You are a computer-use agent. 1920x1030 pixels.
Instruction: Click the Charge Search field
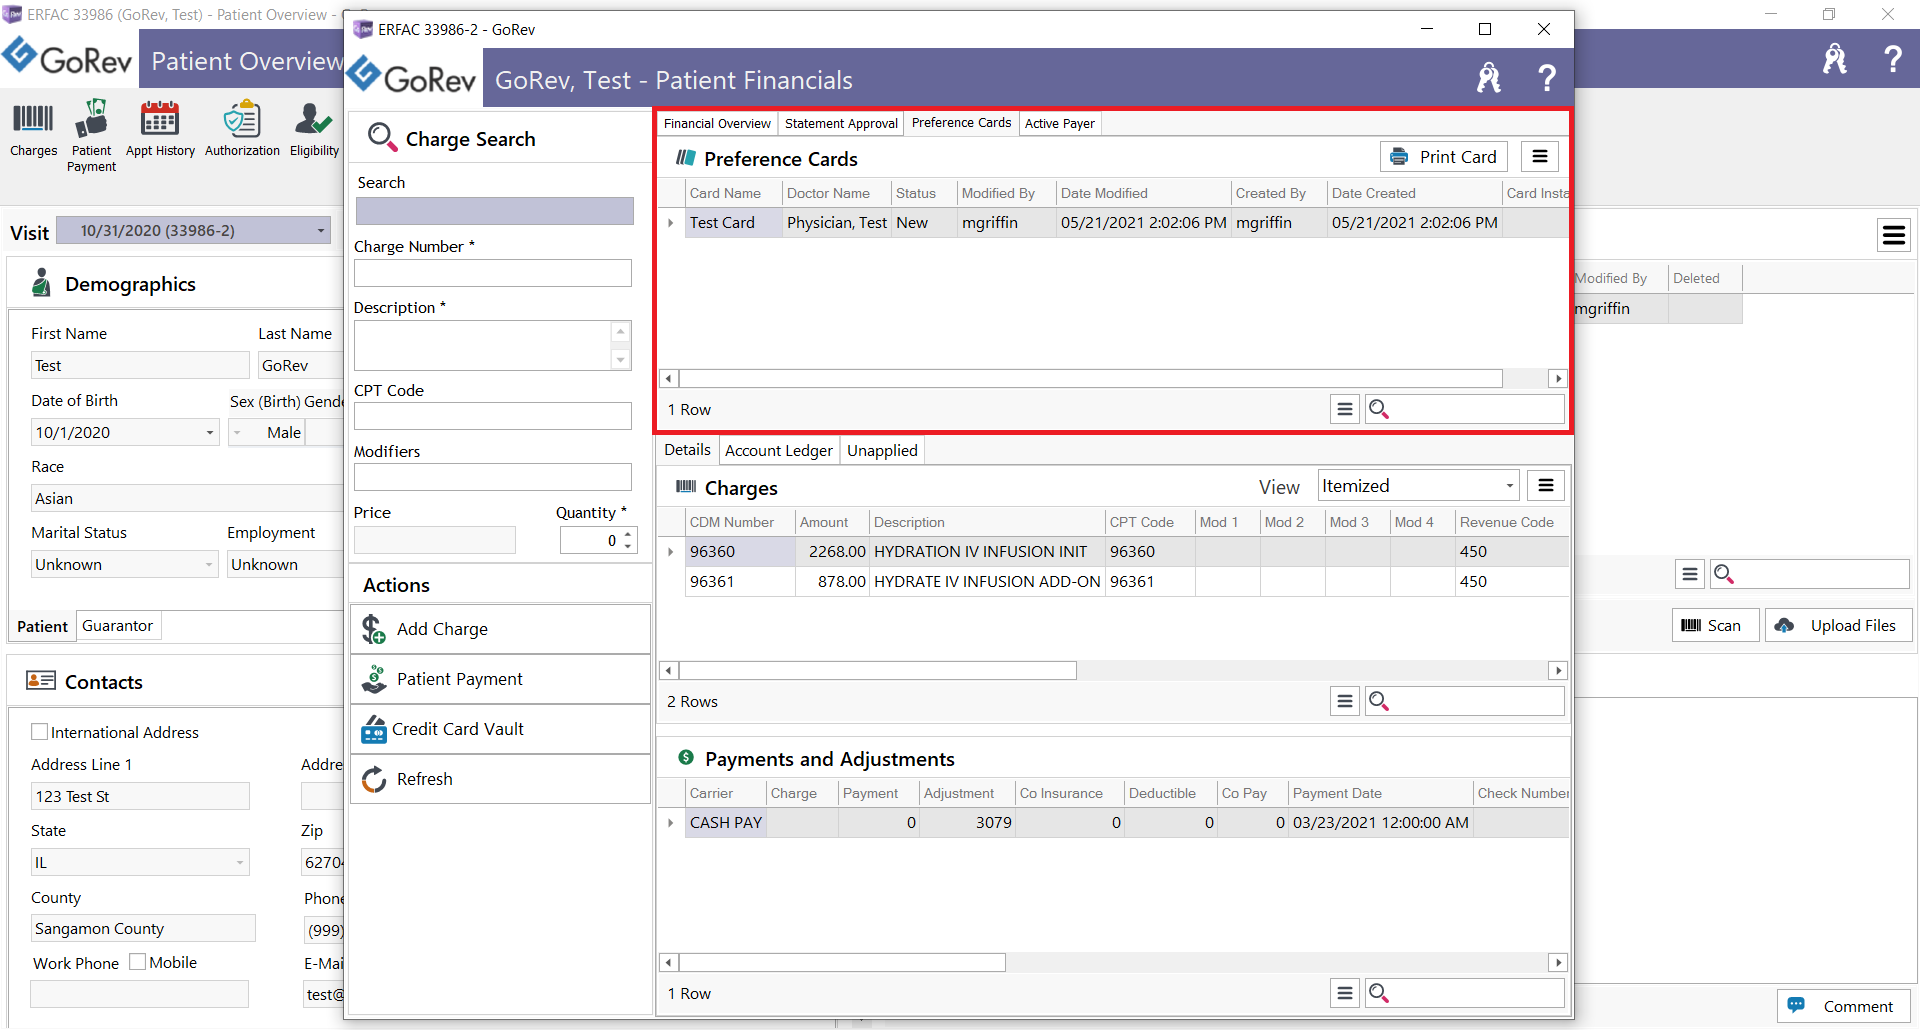click(495, 211)
